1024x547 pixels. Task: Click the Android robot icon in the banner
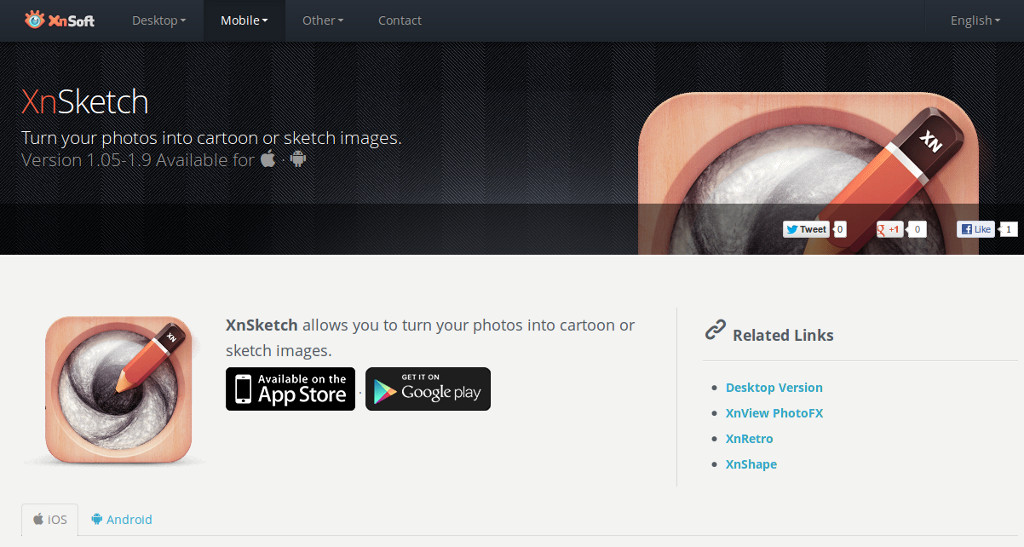(298, 159)
